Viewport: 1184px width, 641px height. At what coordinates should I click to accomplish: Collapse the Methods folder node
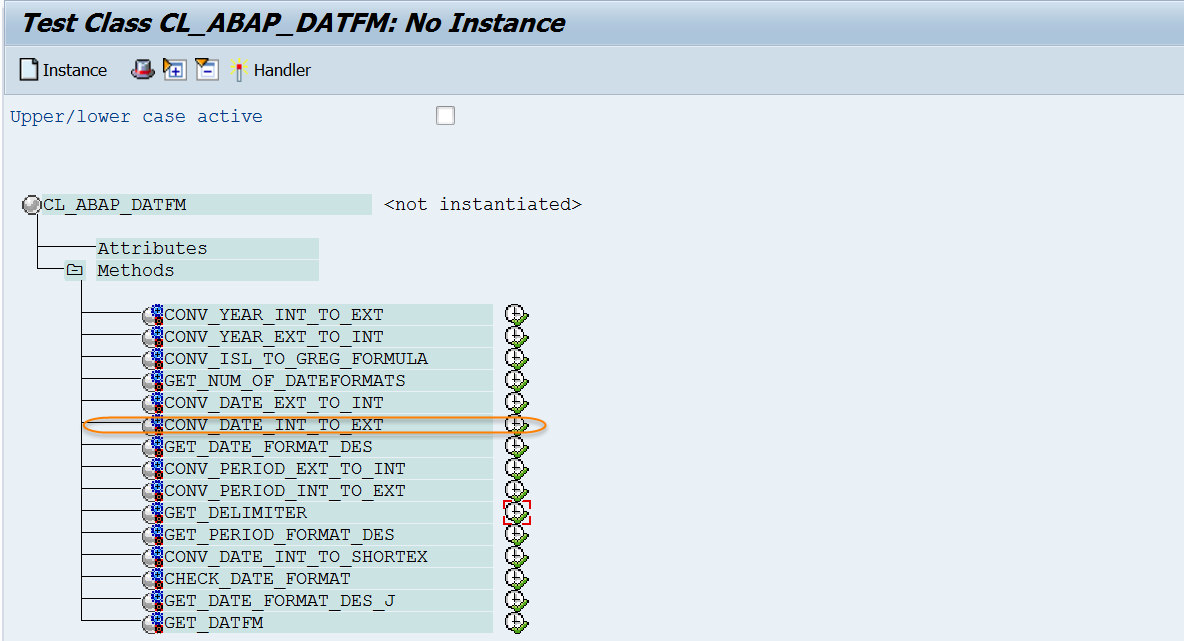75,270
